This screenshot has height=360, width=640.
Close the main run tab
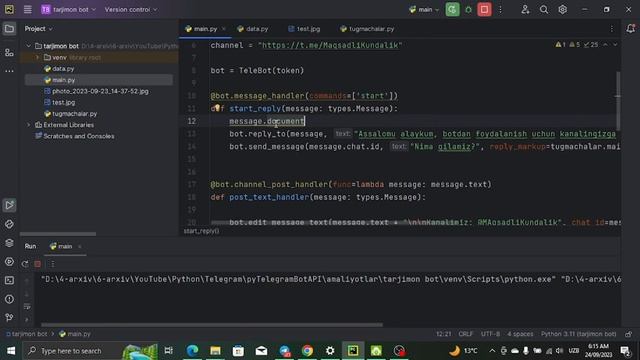click(80, 247)
